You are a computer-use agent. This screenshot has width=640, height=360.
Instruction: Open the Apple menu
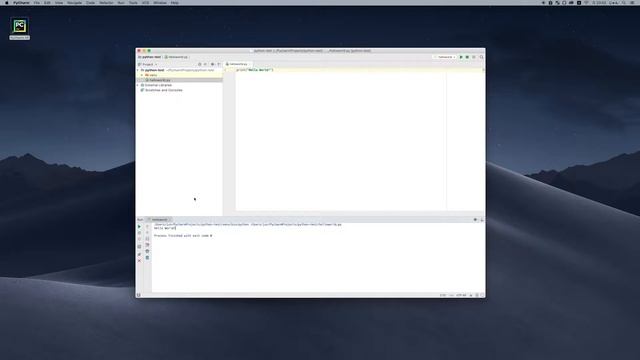(x=7, y=3)
